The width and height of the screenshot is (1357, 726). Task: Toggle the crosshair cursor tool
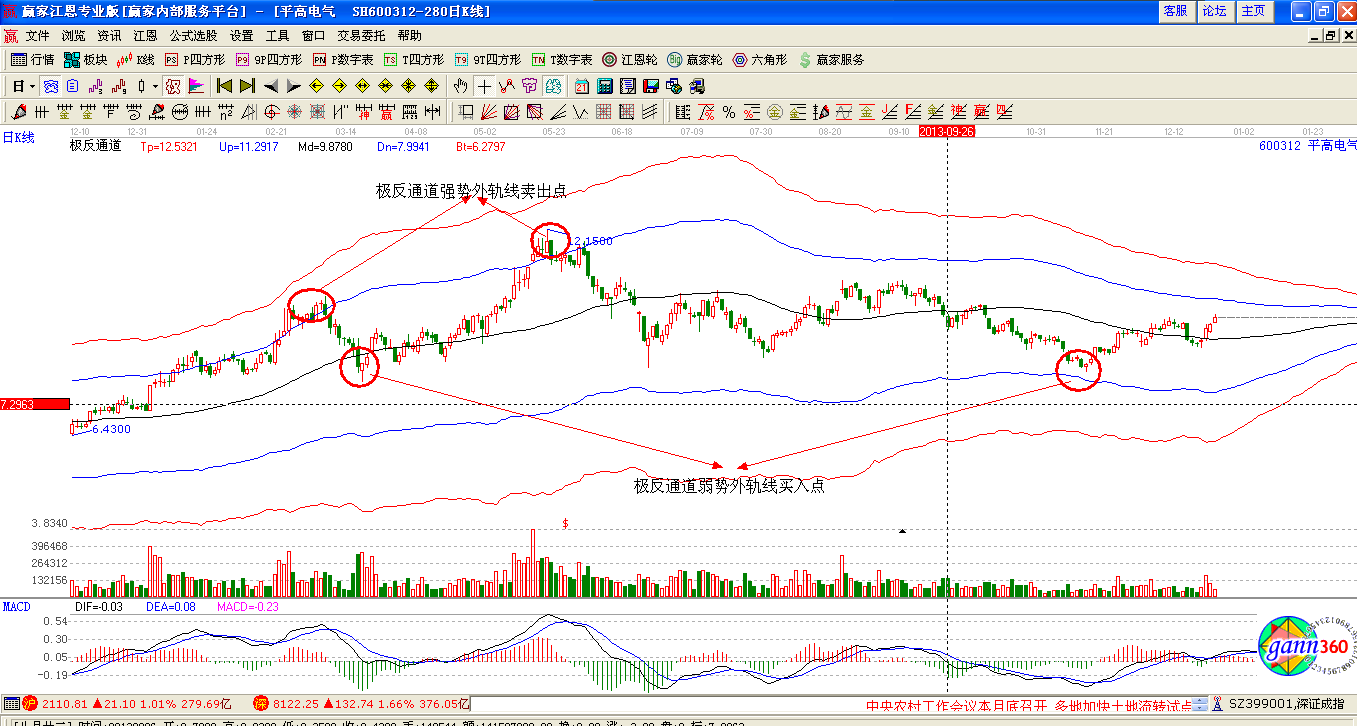484,86
